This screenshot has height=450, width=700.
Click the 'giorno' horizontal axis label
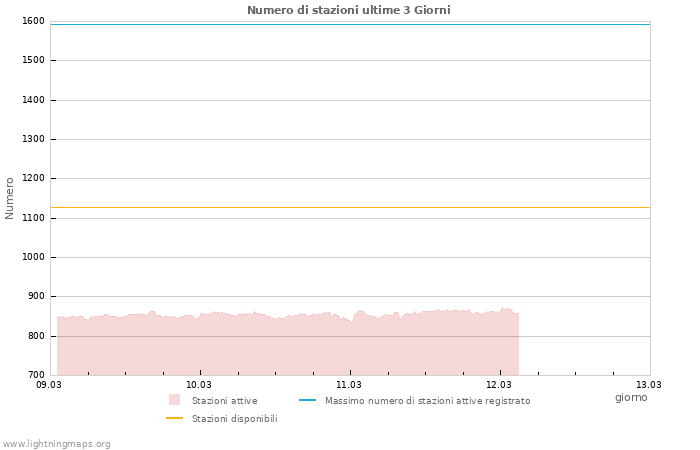point(630,397)
